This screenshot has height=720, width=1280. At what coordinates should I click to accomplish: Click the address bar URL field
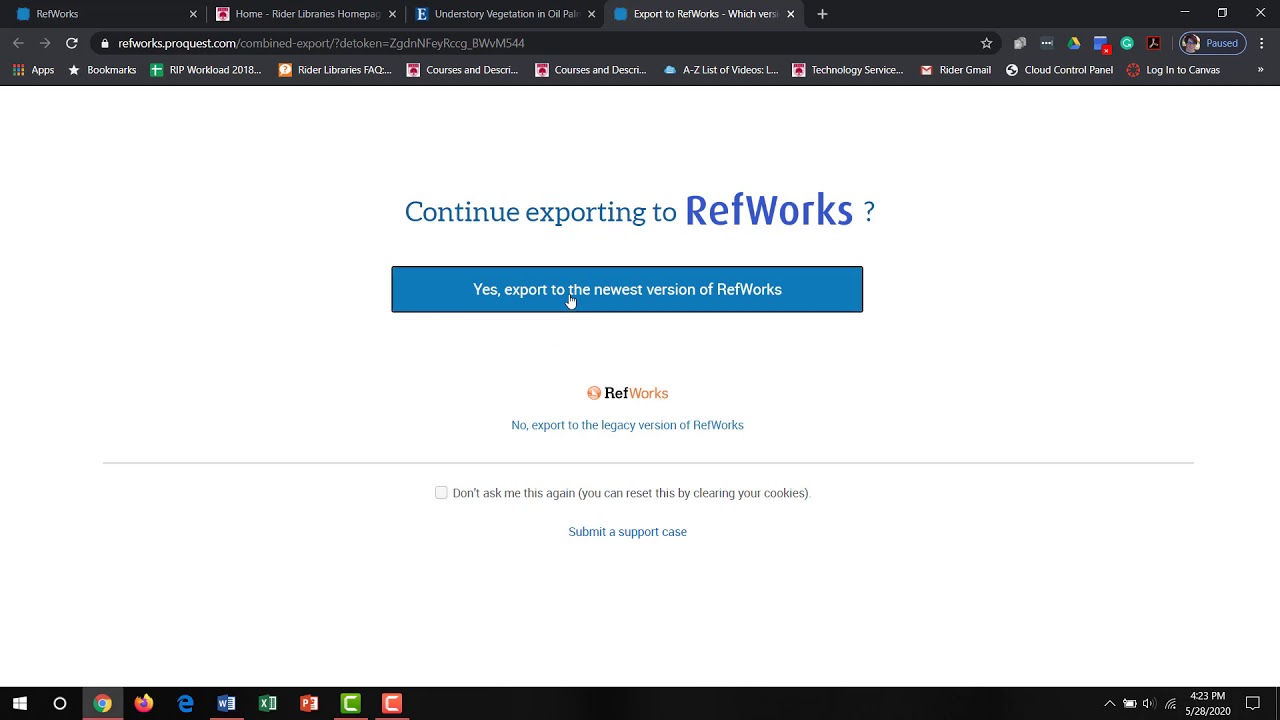pyautogui.click(x=540, y=43)
